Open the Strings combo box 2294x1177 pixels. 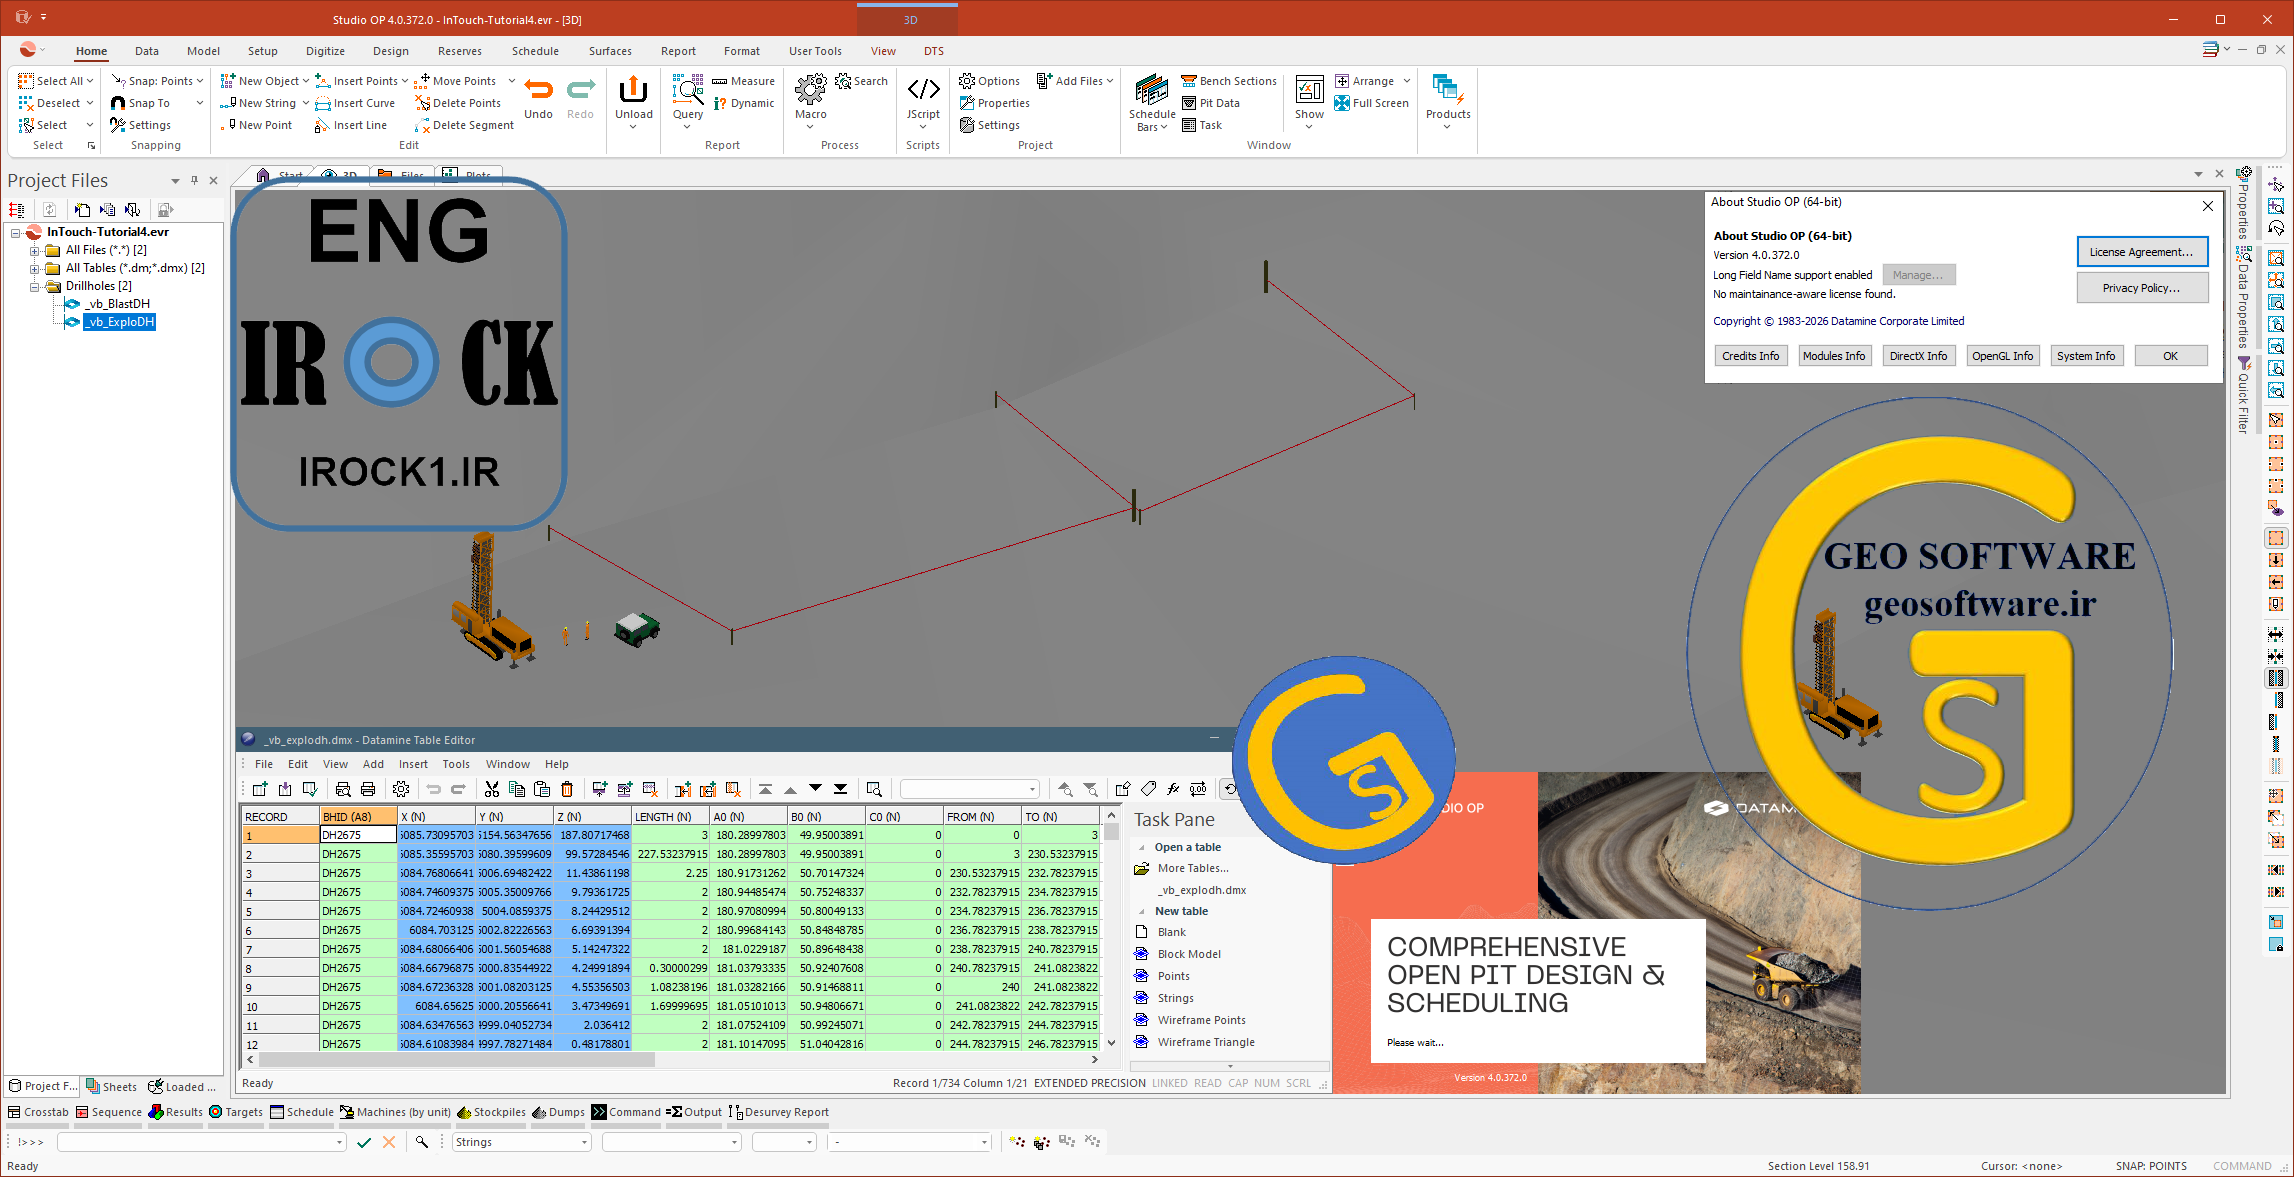[x=521, y=1142]
